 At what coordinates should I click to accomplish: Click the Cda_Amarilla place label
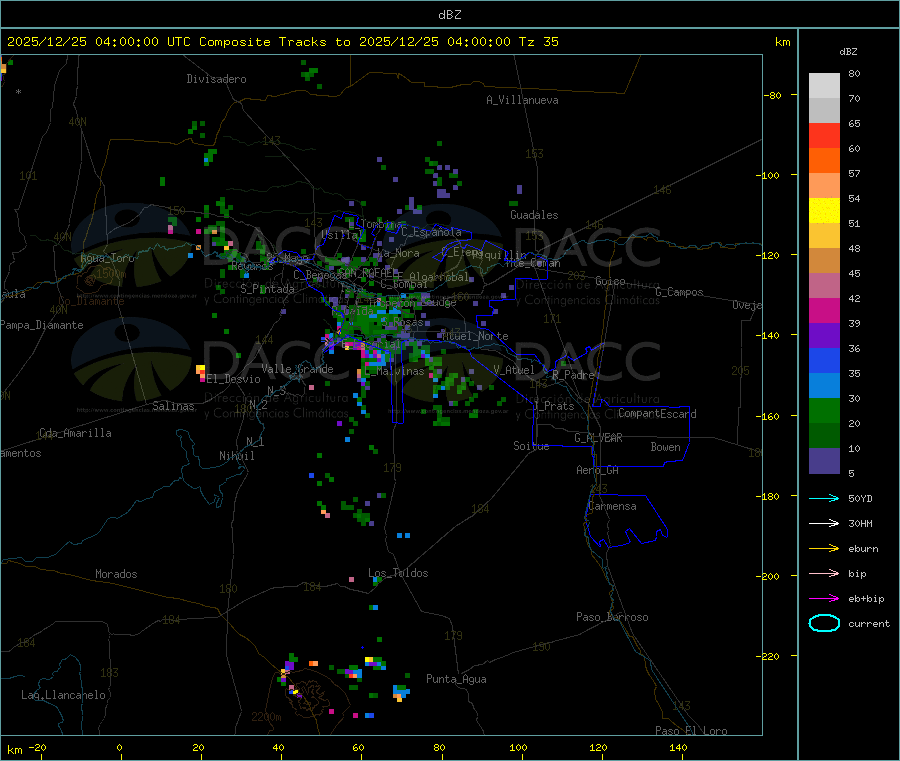pos(75,433)
